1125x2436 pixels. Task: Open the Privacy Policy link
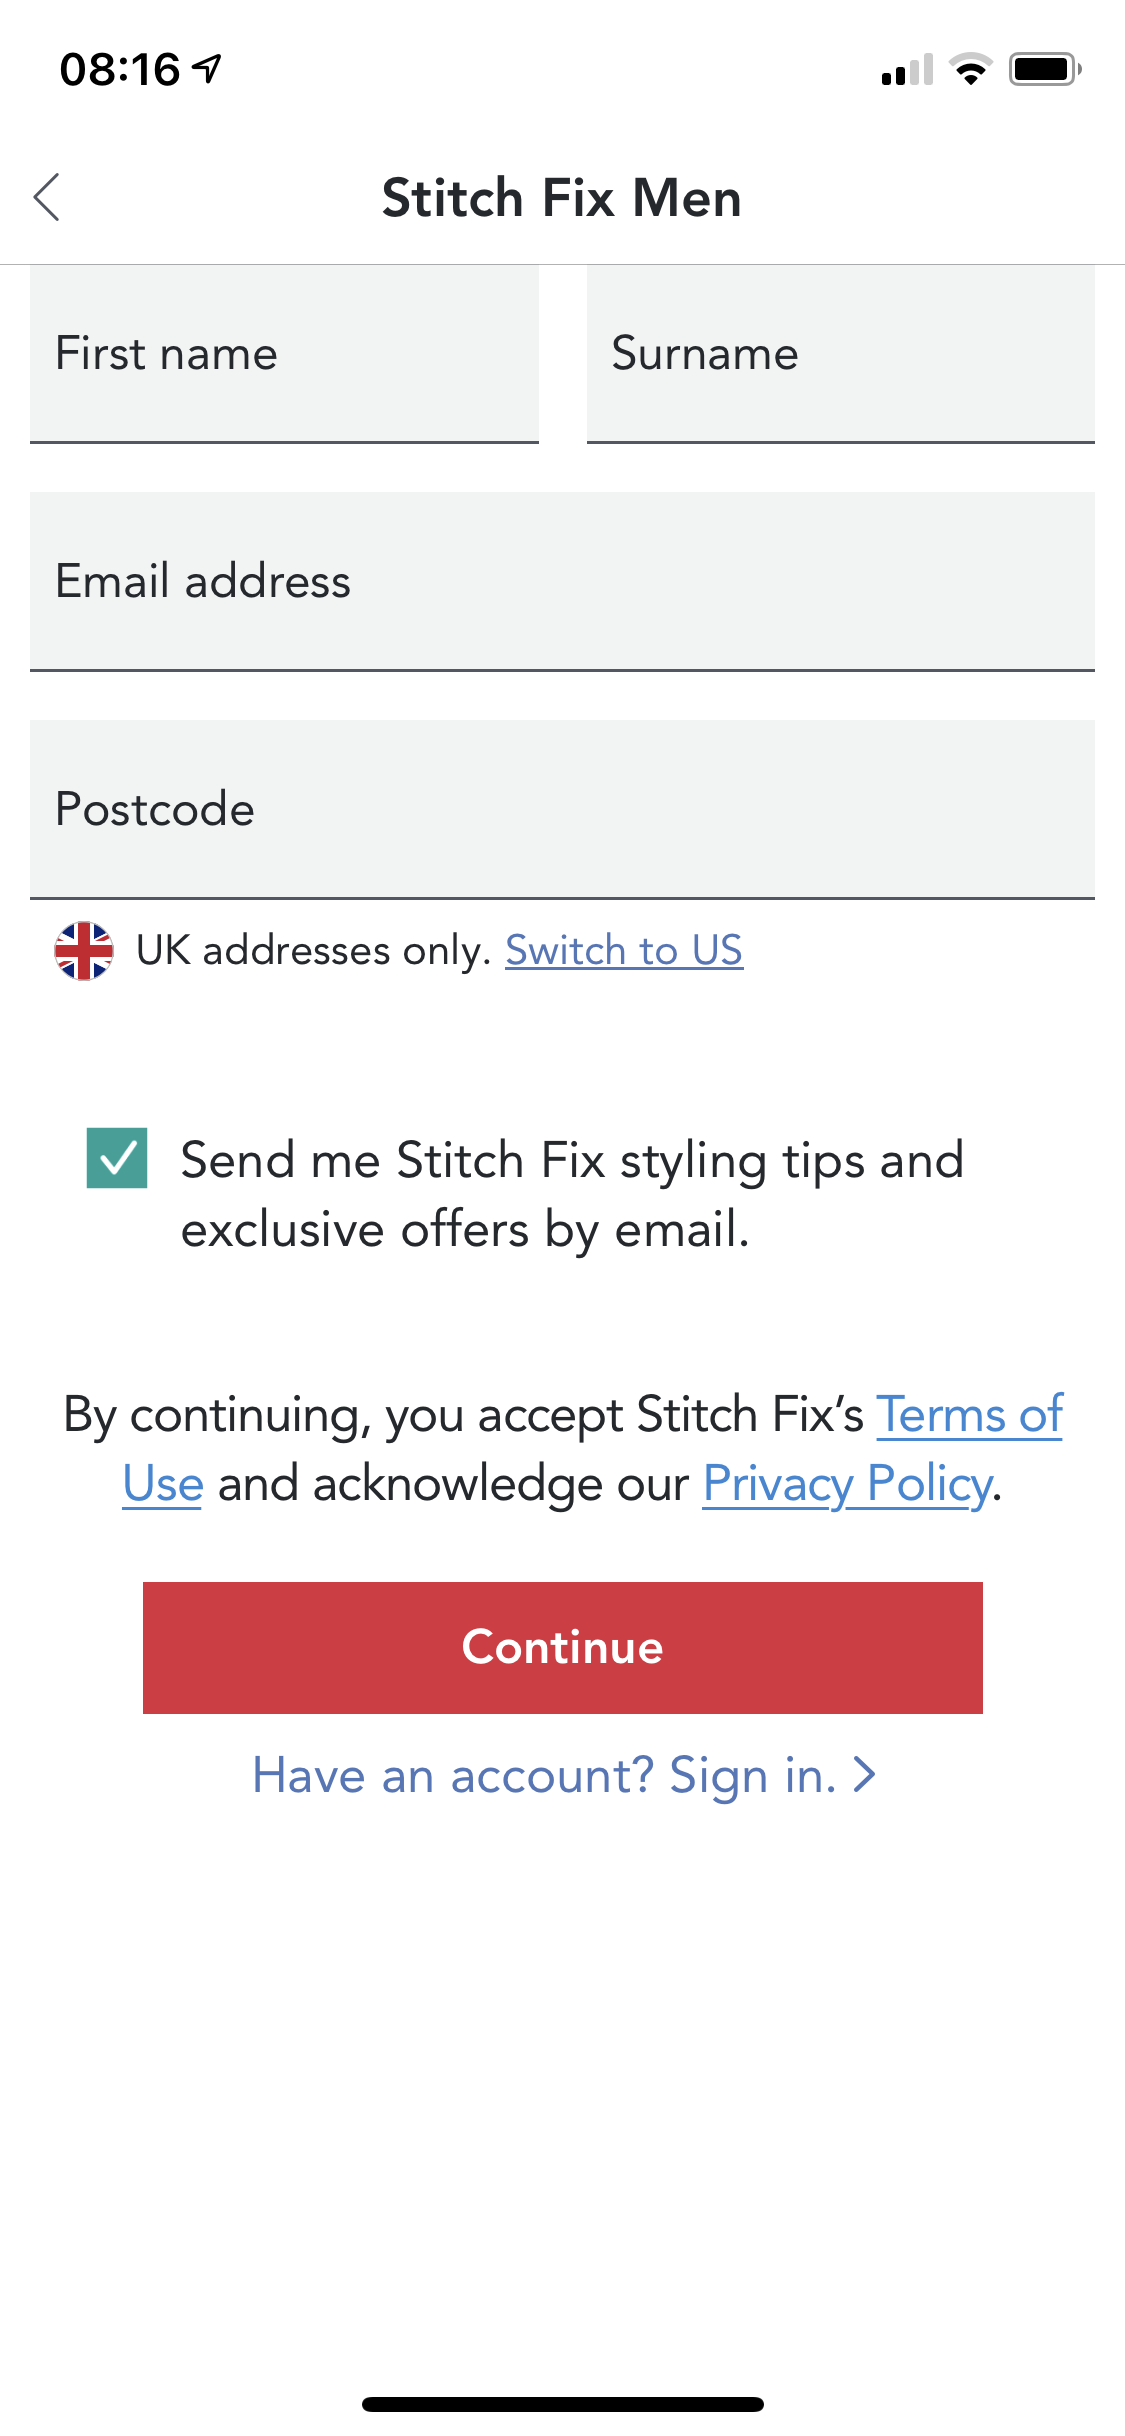[848, 1484]
